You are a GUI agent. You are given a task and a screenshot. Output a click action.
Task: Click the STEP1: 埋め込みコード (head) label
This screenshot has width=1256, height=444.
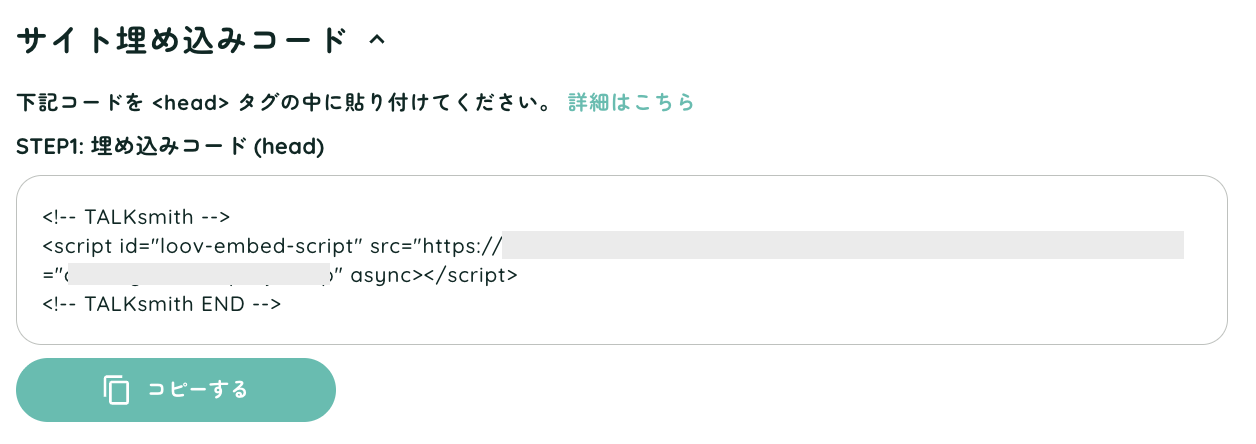tap(170, 147)
